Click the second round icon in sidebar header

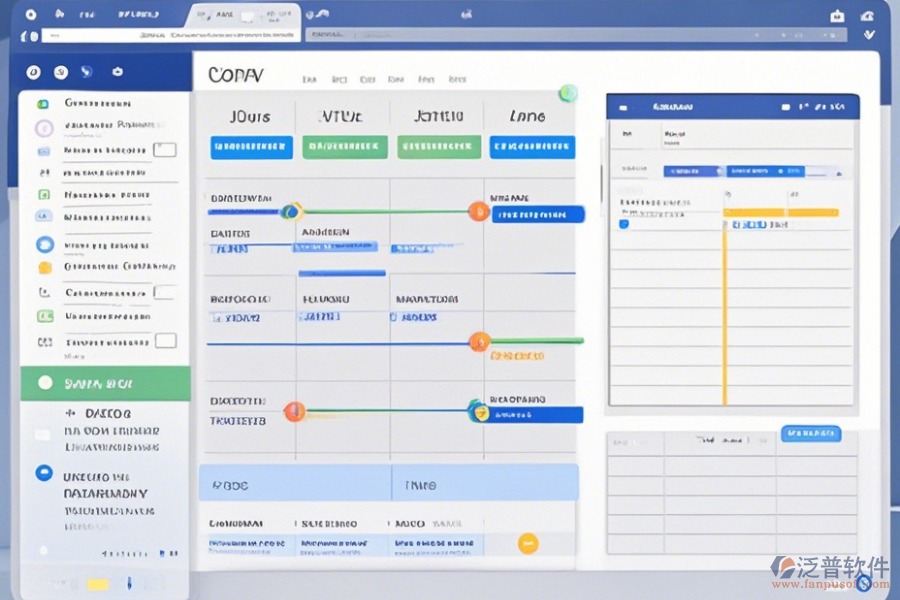click(61, 72)
